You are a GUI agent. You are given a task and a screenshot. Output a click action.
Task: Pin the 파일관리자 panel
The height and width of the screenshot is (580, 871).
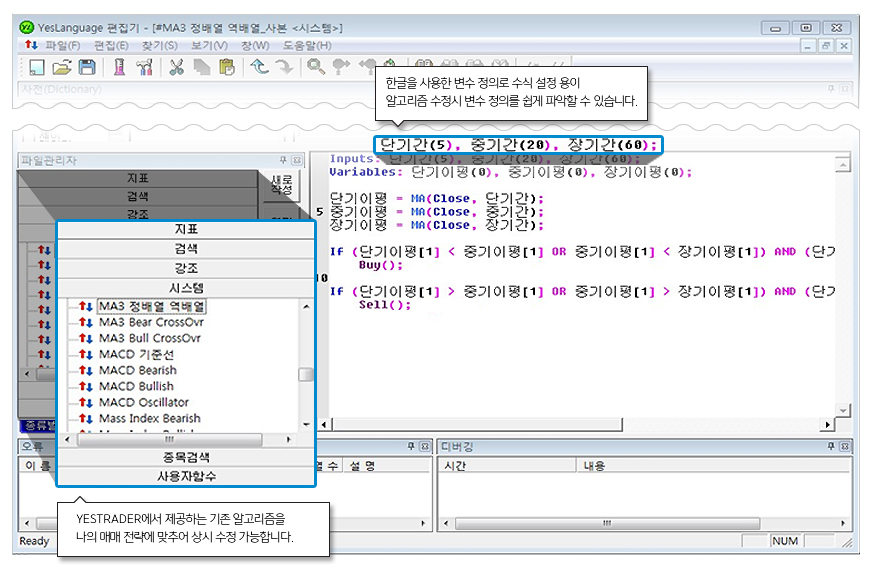(283, 161)
